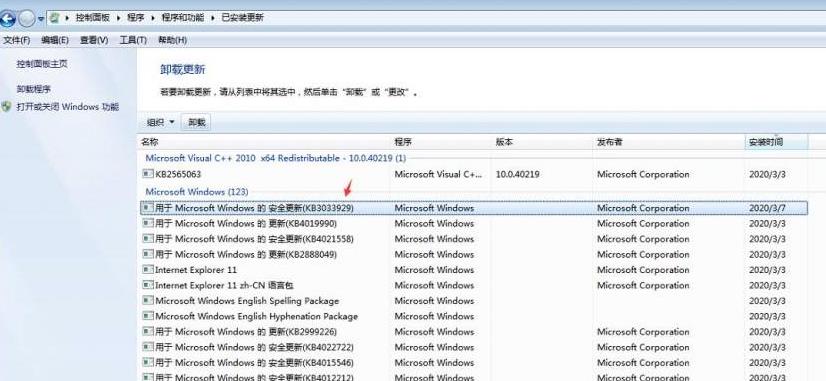Select Microsoft Windows English Spelling Package

pyautogui.click(x=247, y=301)
